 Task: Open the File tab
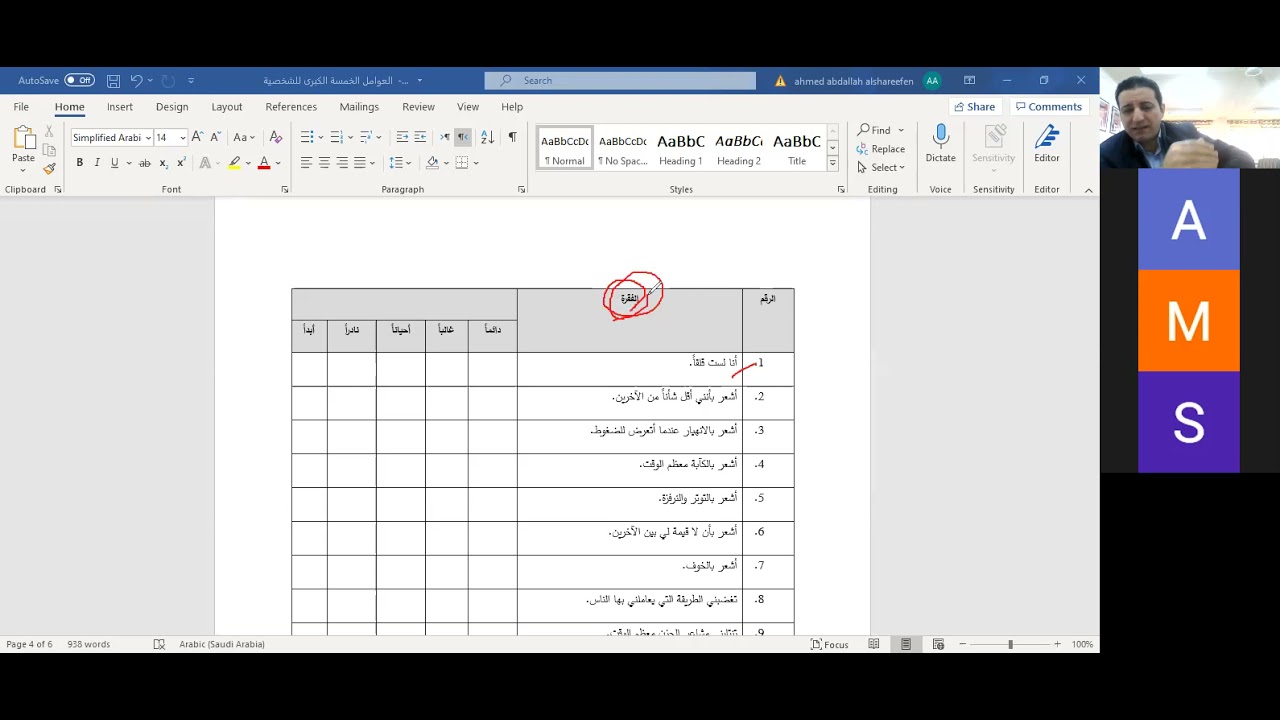(21, 107)
